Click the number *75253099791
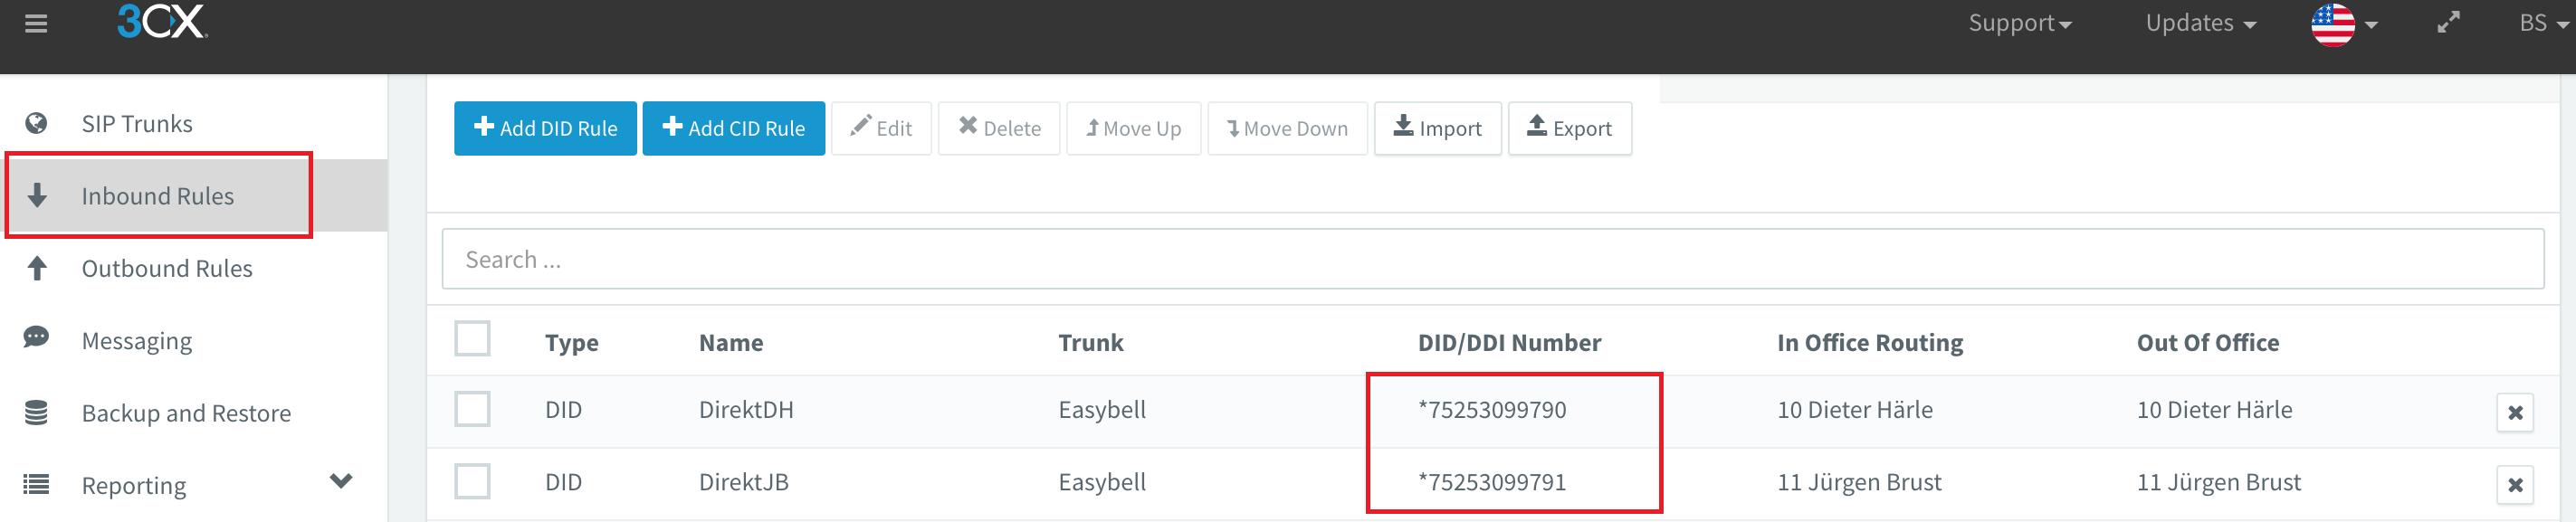 1492,482
